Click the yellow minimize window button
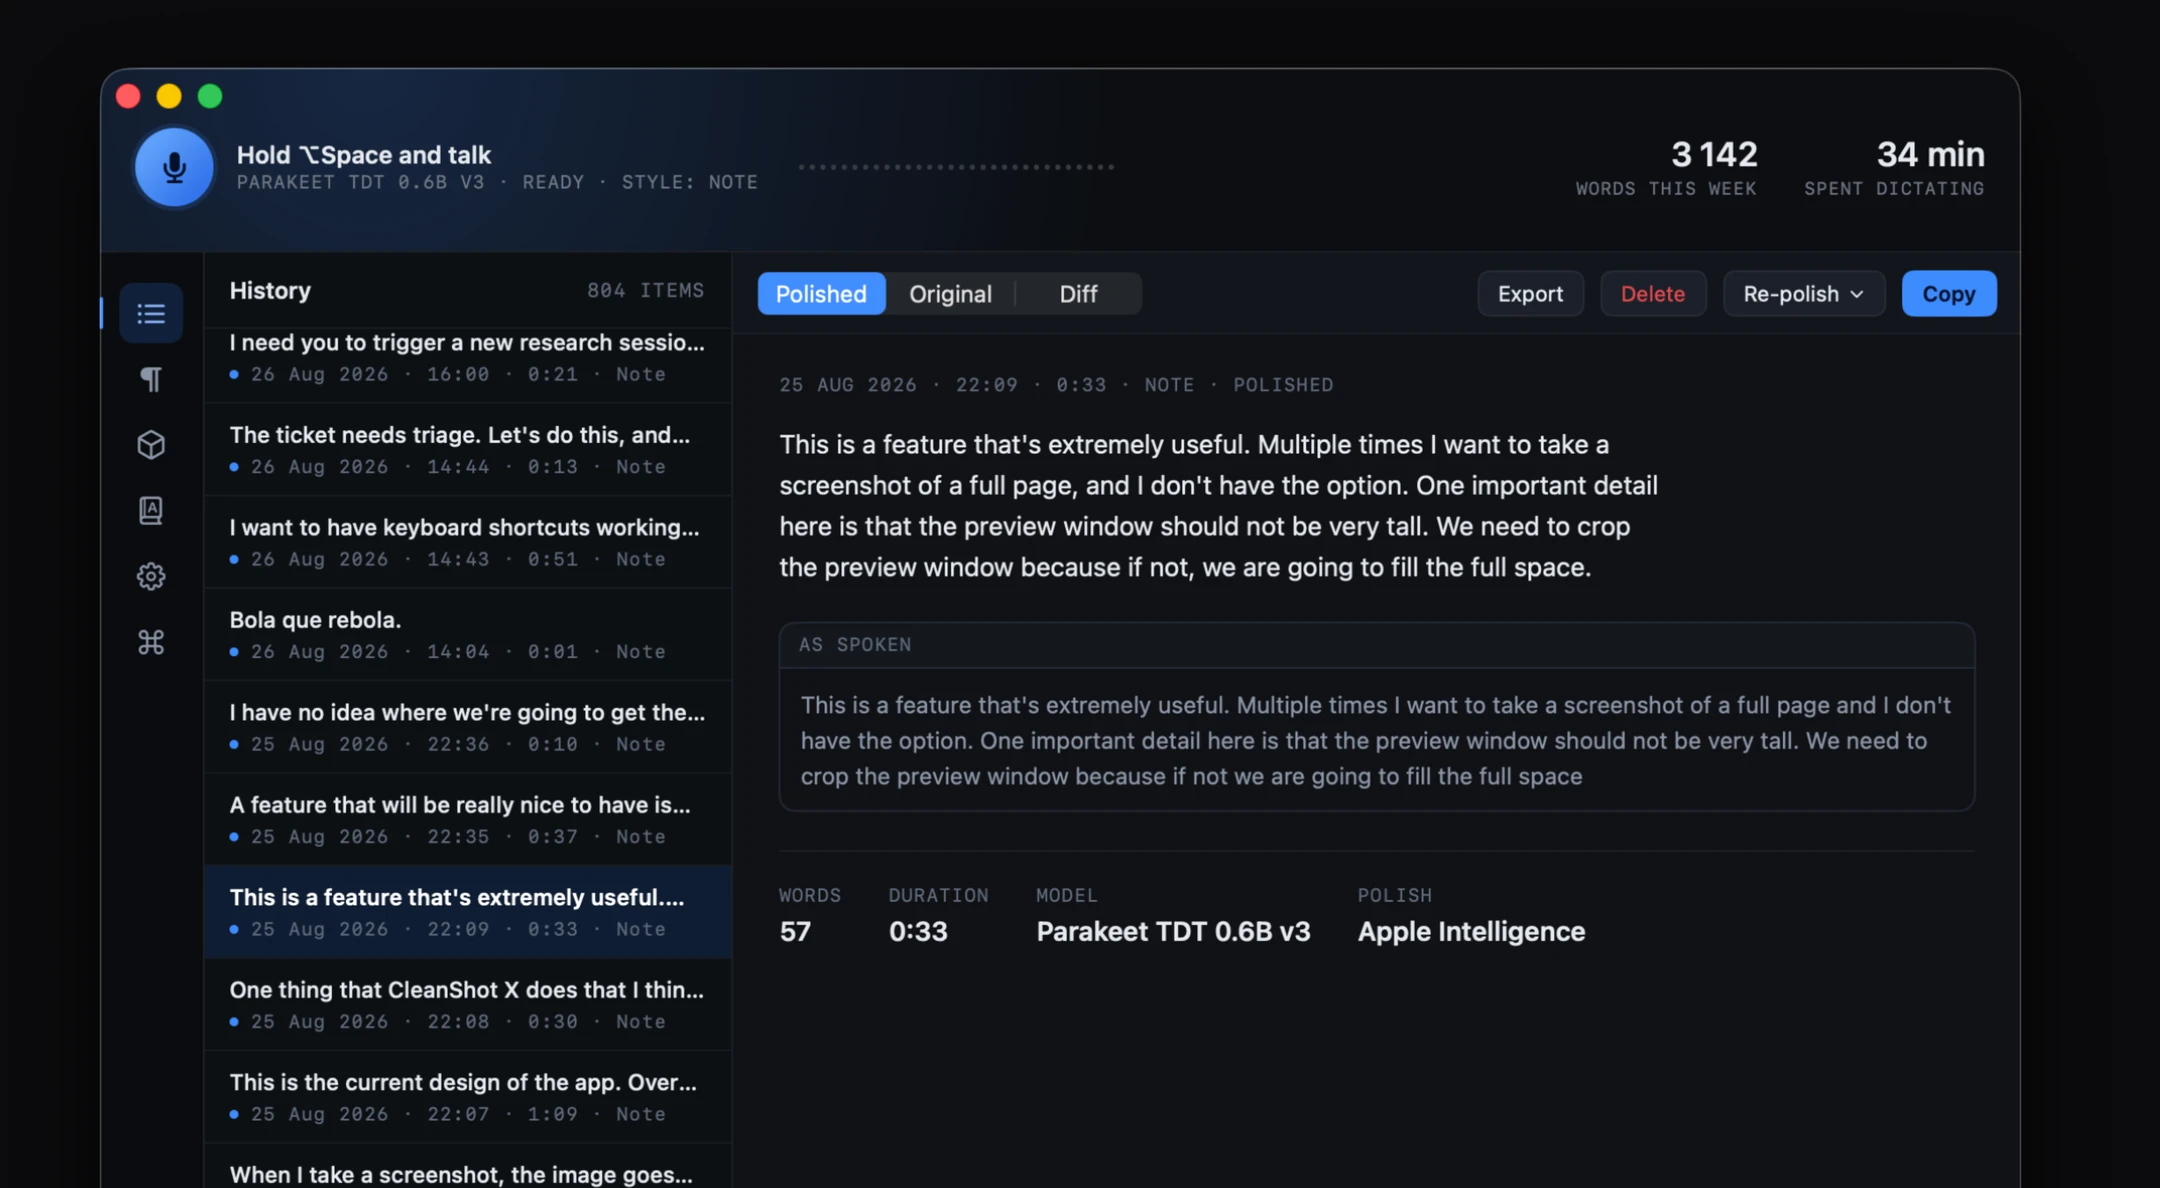 (169, 96)
